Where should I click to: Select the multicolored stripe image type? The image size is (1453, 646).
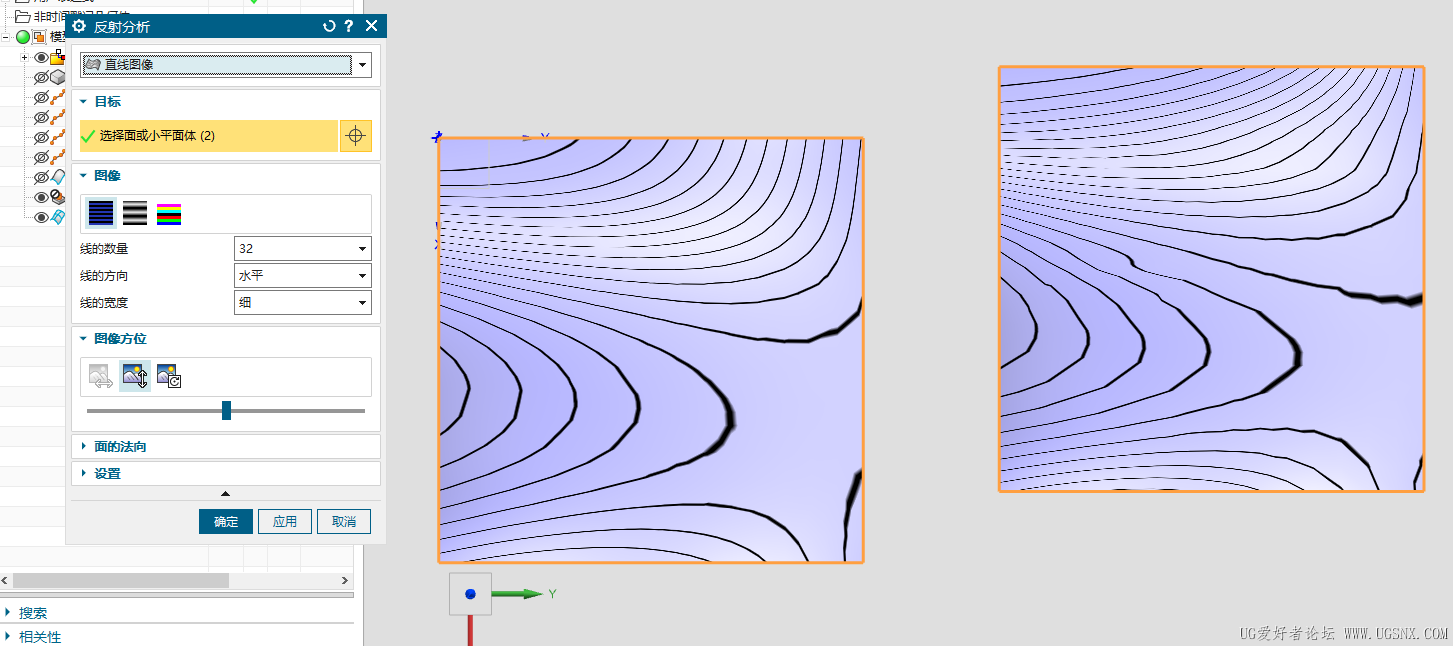[169, 213]
